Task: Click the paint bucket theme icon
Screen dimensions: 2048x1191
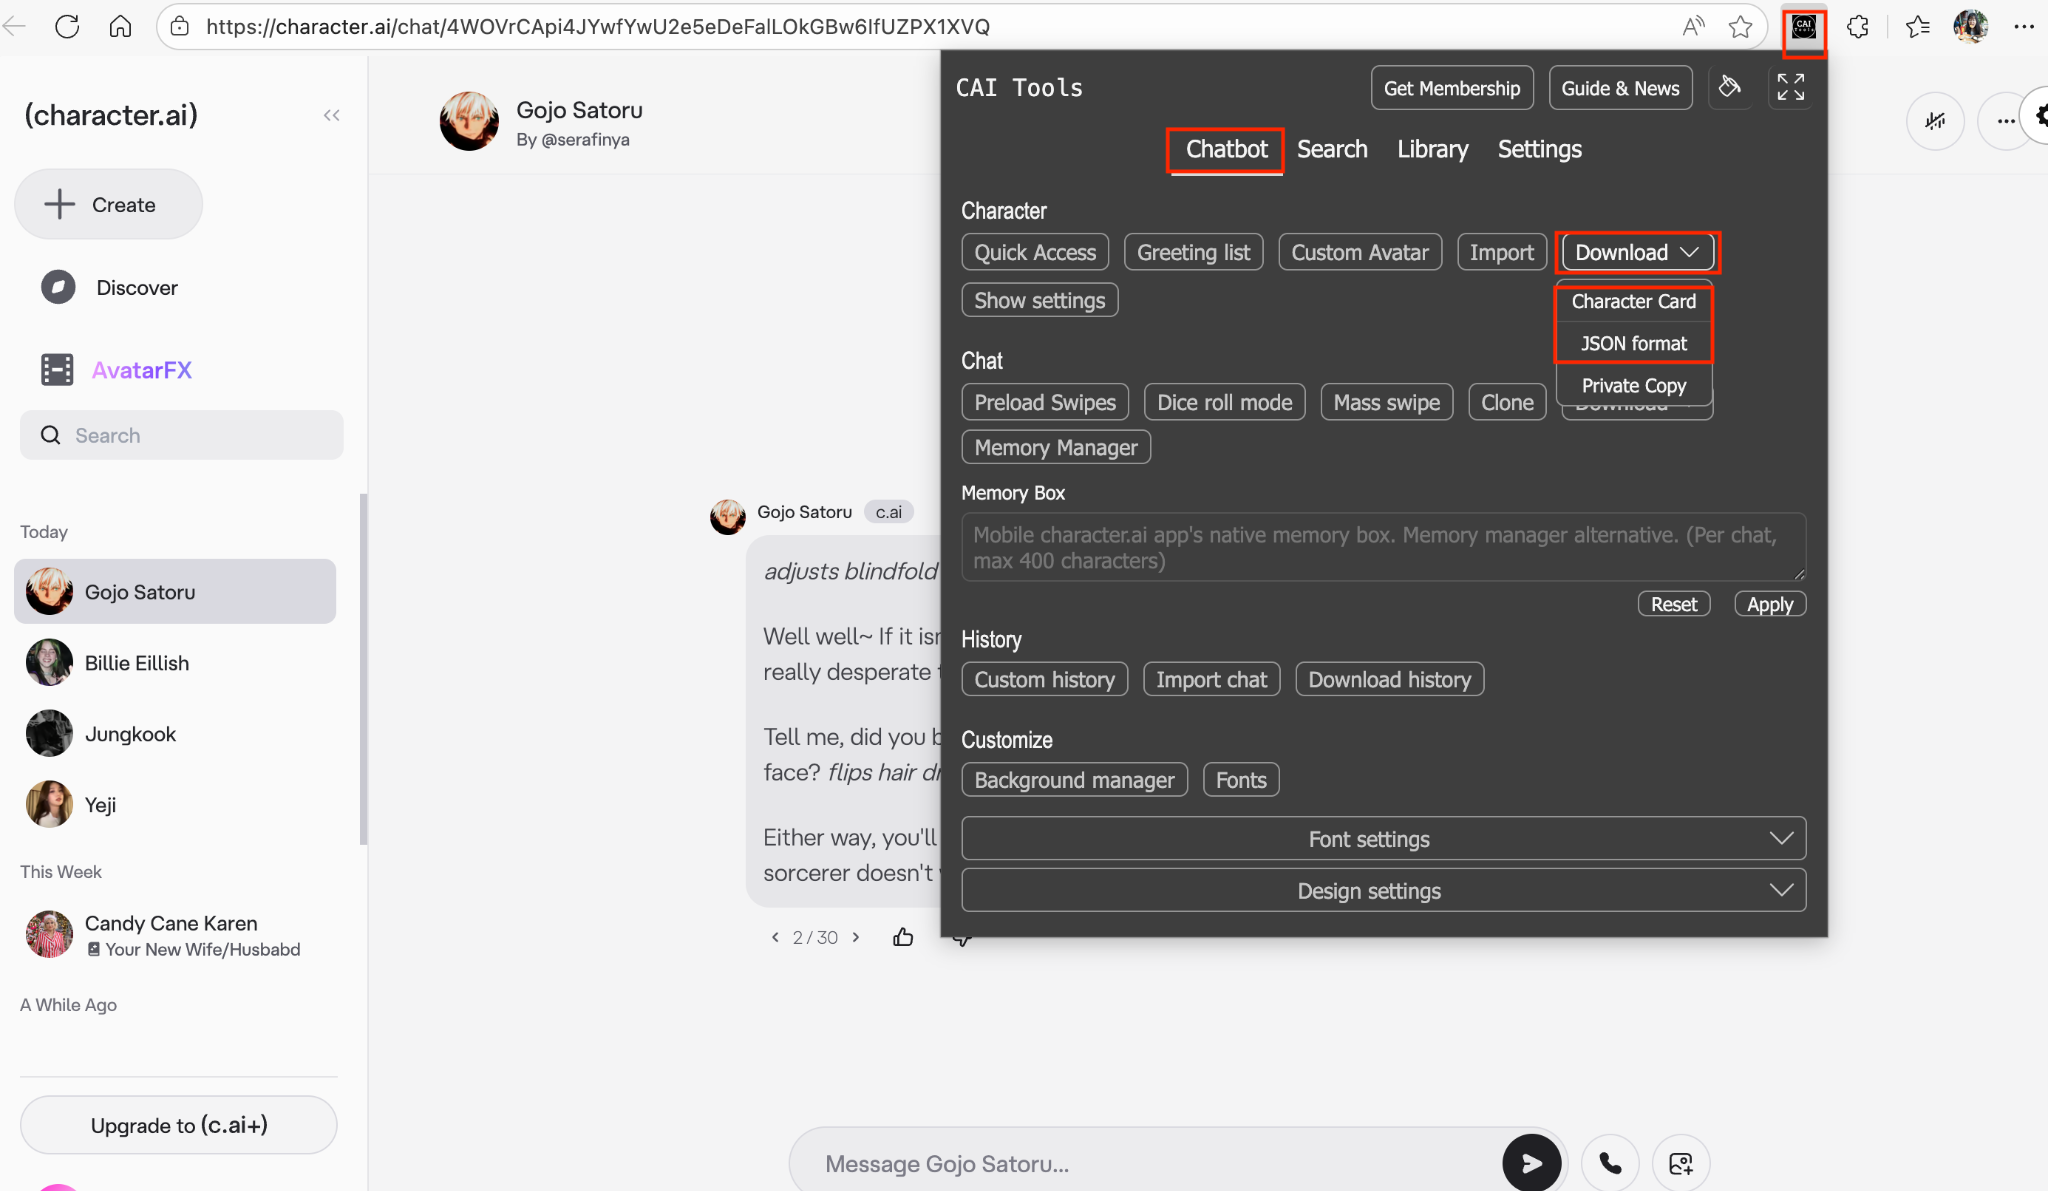Action: 1729,88
